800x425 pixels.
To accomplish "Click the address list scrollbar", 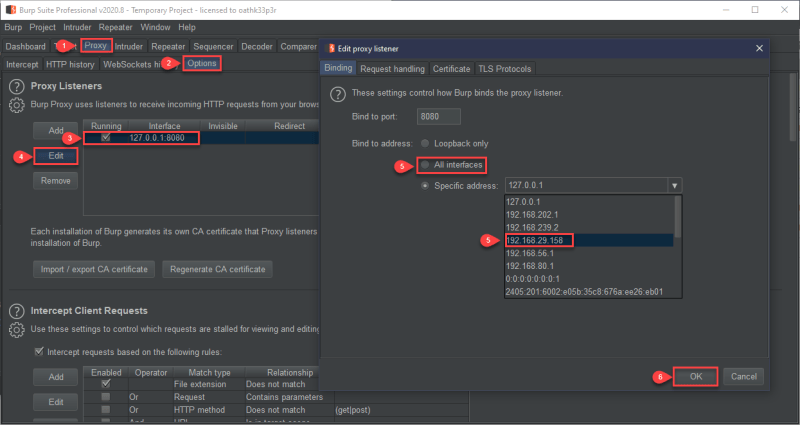I will 678,218.
